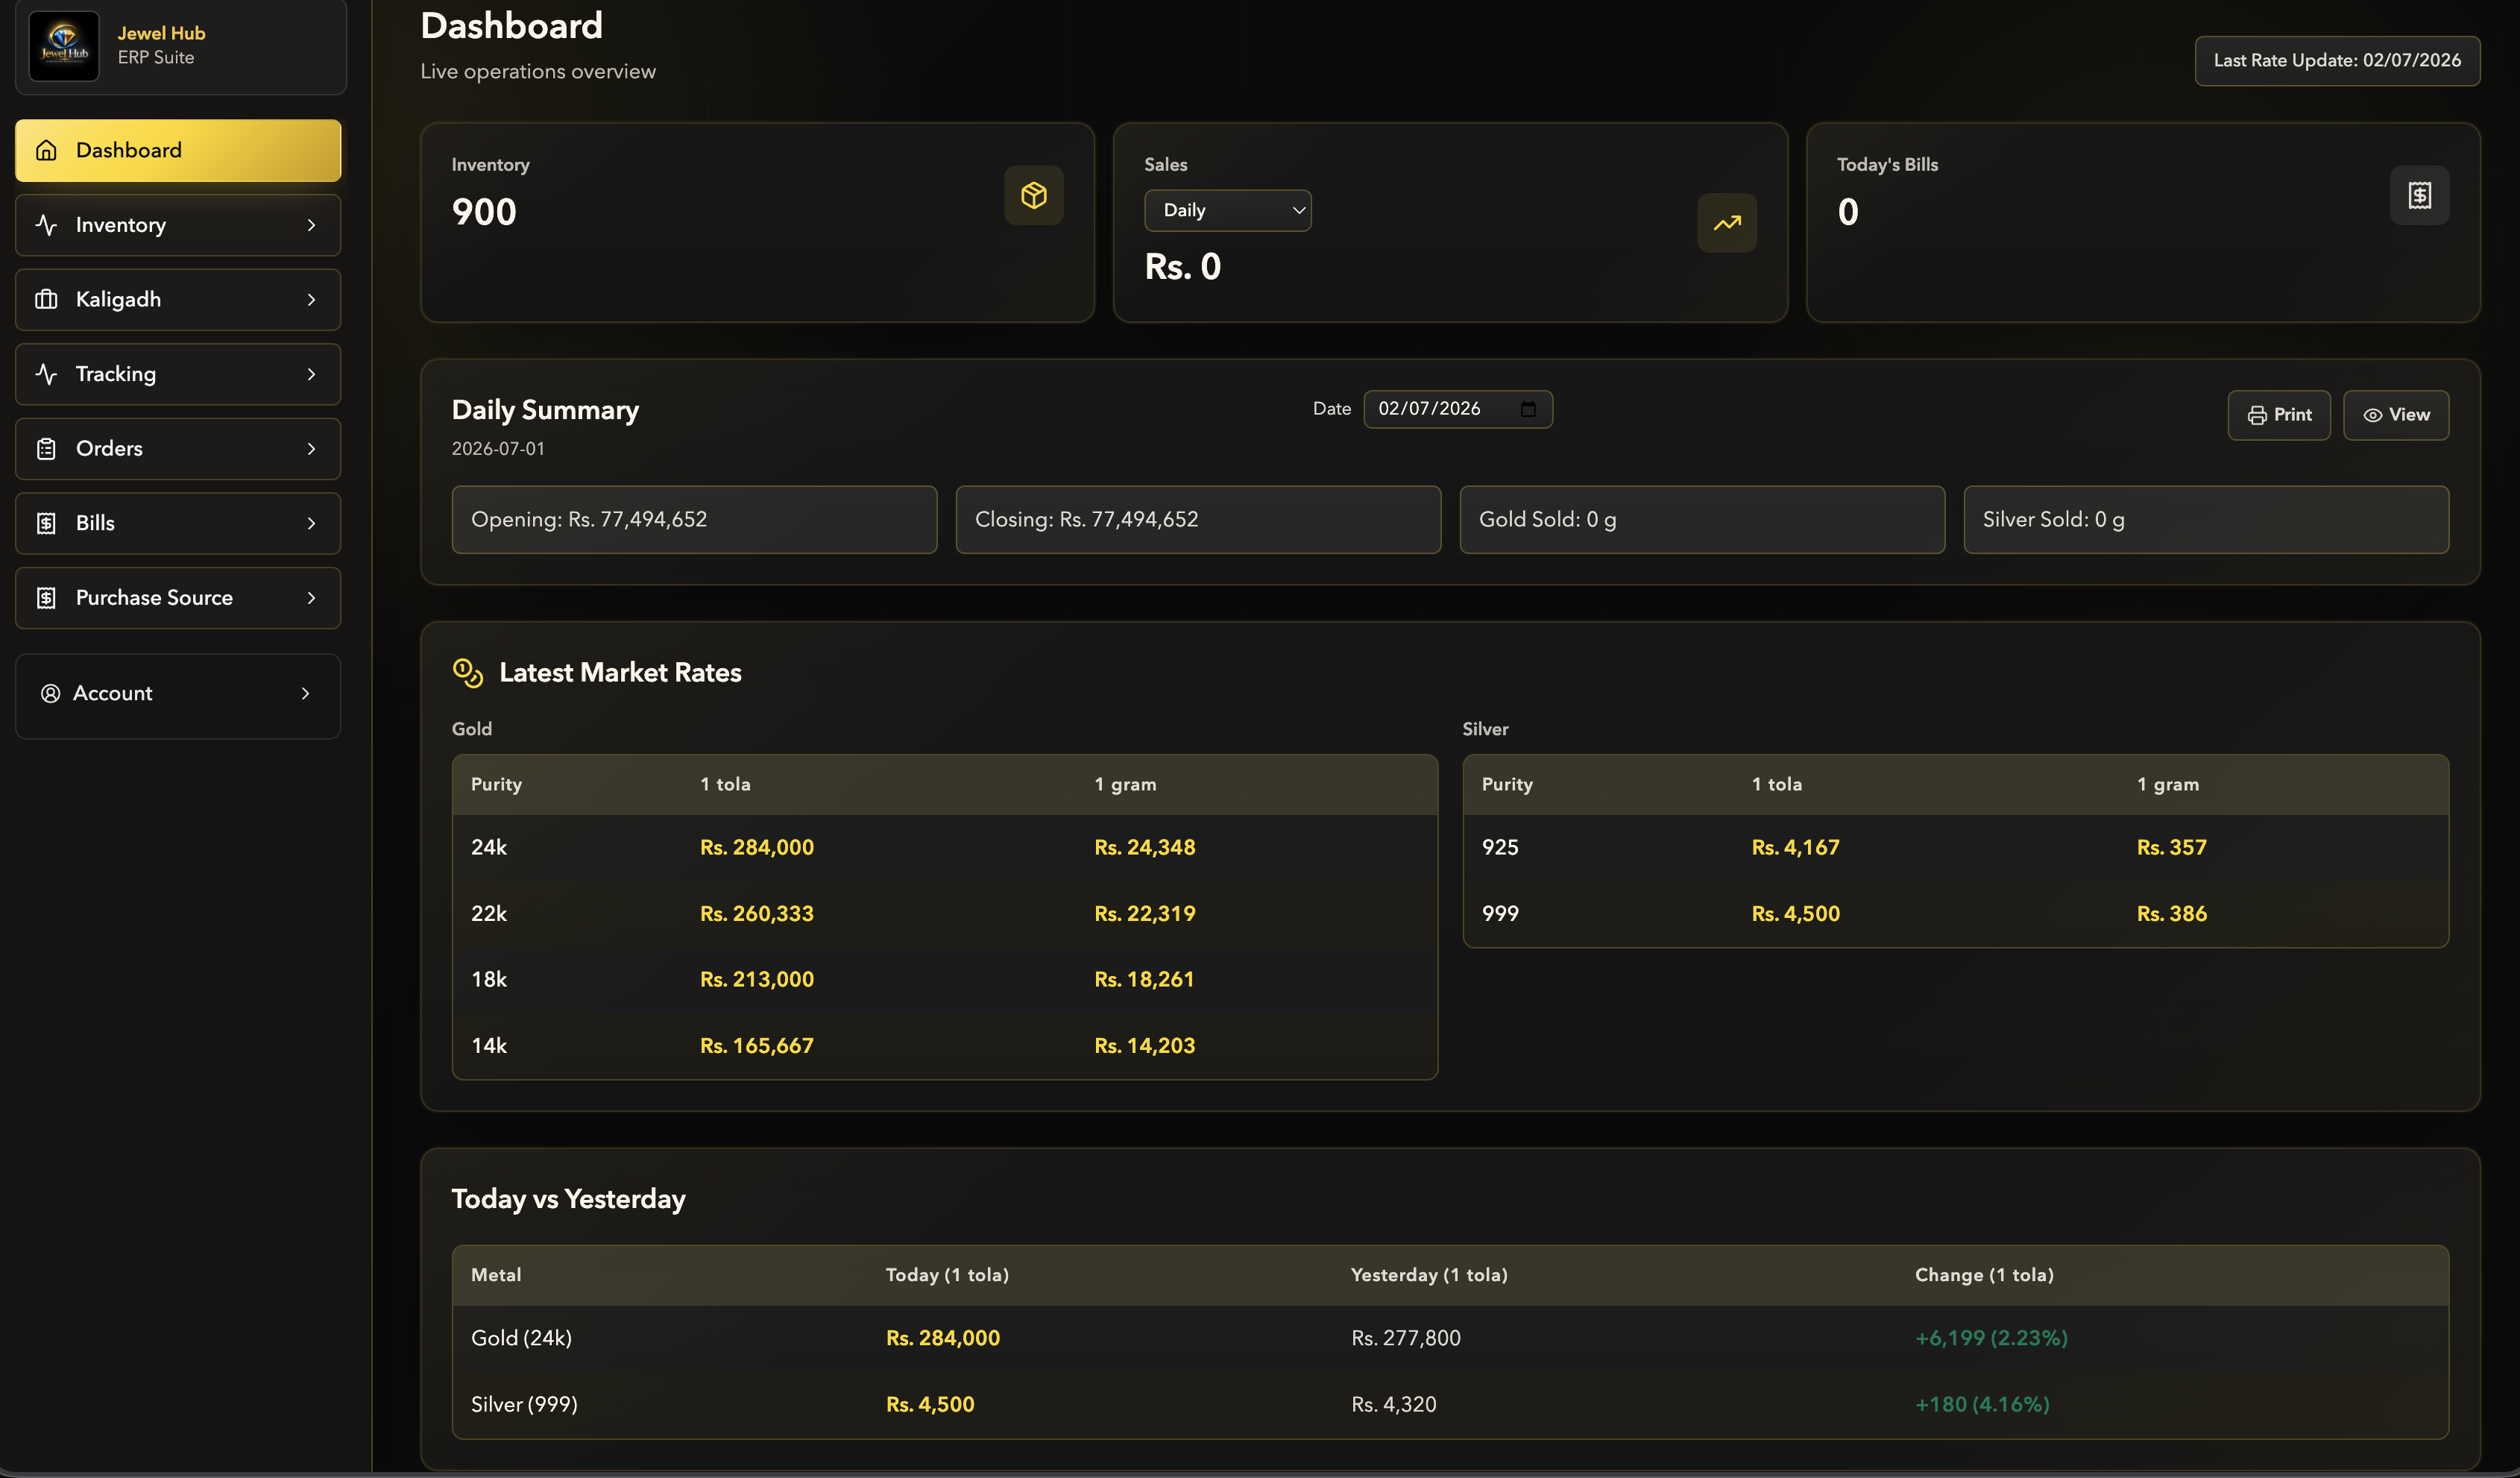Click the Sales total Rs. 0
This screenshot has width=2520, height=1478.
pyautogui.click(x=1182, y=267)
